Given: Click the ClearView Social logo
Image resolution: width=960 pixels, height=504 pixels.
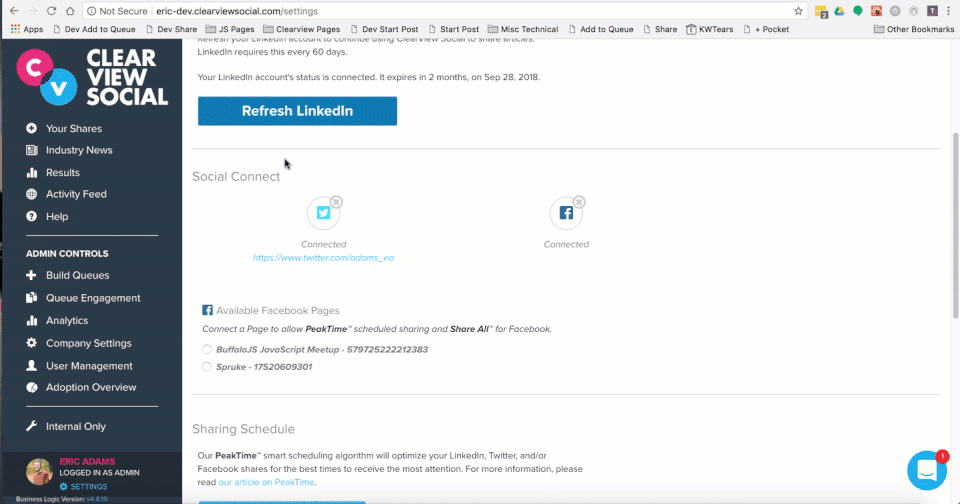Looking at the screenshot, I should coord(92,77).
